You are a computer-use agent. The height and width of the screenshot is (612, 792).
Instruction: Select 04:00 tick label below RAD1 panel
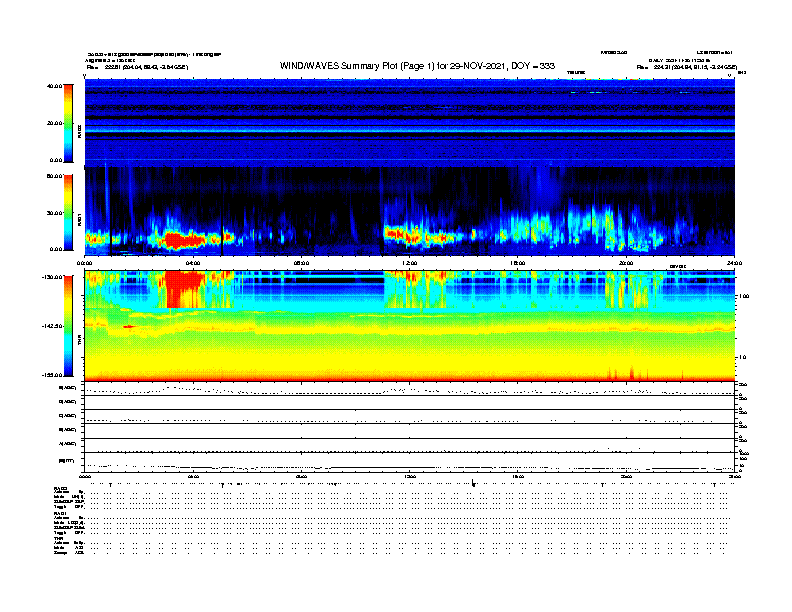tap(194, 263)
